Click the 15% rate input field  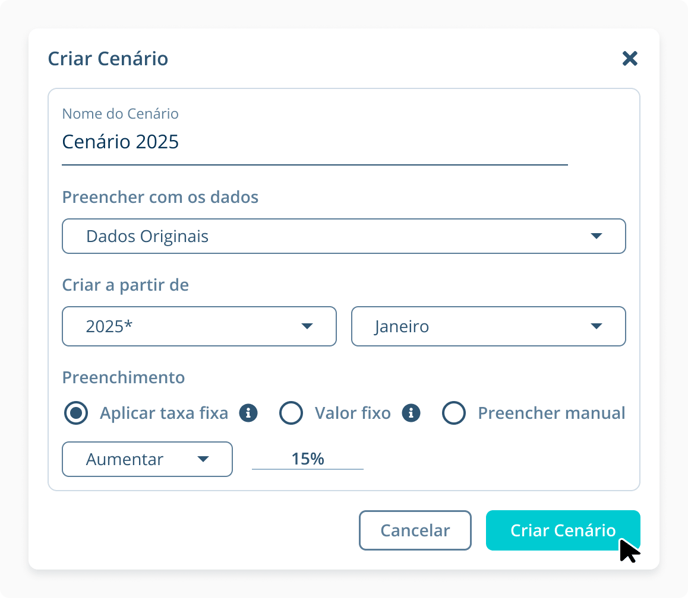point(308,459)
